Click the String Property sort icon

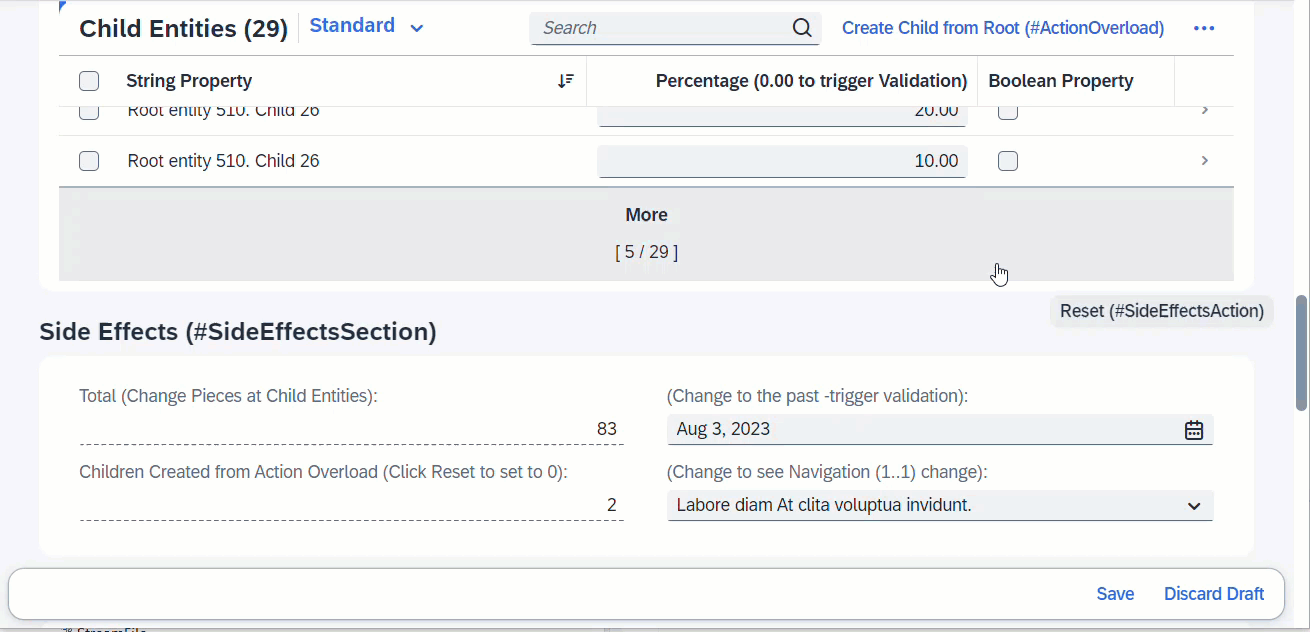pos(566,81)
